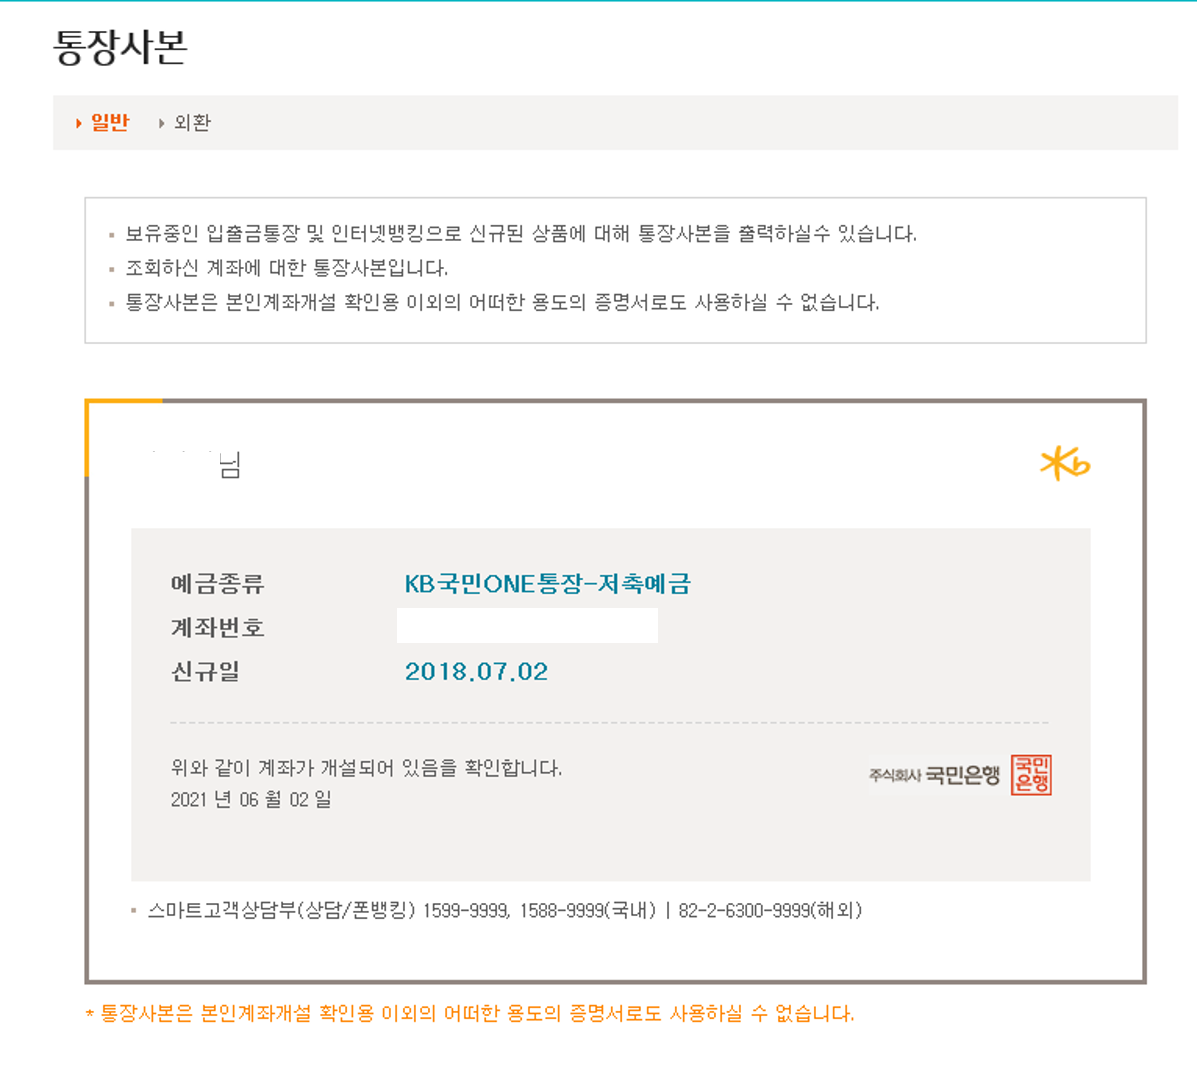Click the gray arrow beside 외환
Screen dimensions: 1197x1083
coord(161,123)
